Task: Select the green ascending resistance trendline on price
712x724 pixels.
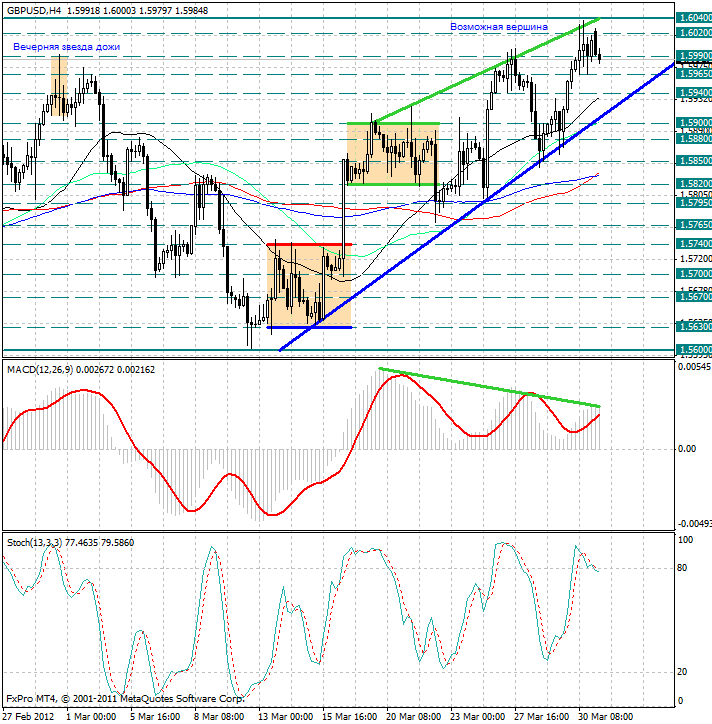Action: click(487, 70)
